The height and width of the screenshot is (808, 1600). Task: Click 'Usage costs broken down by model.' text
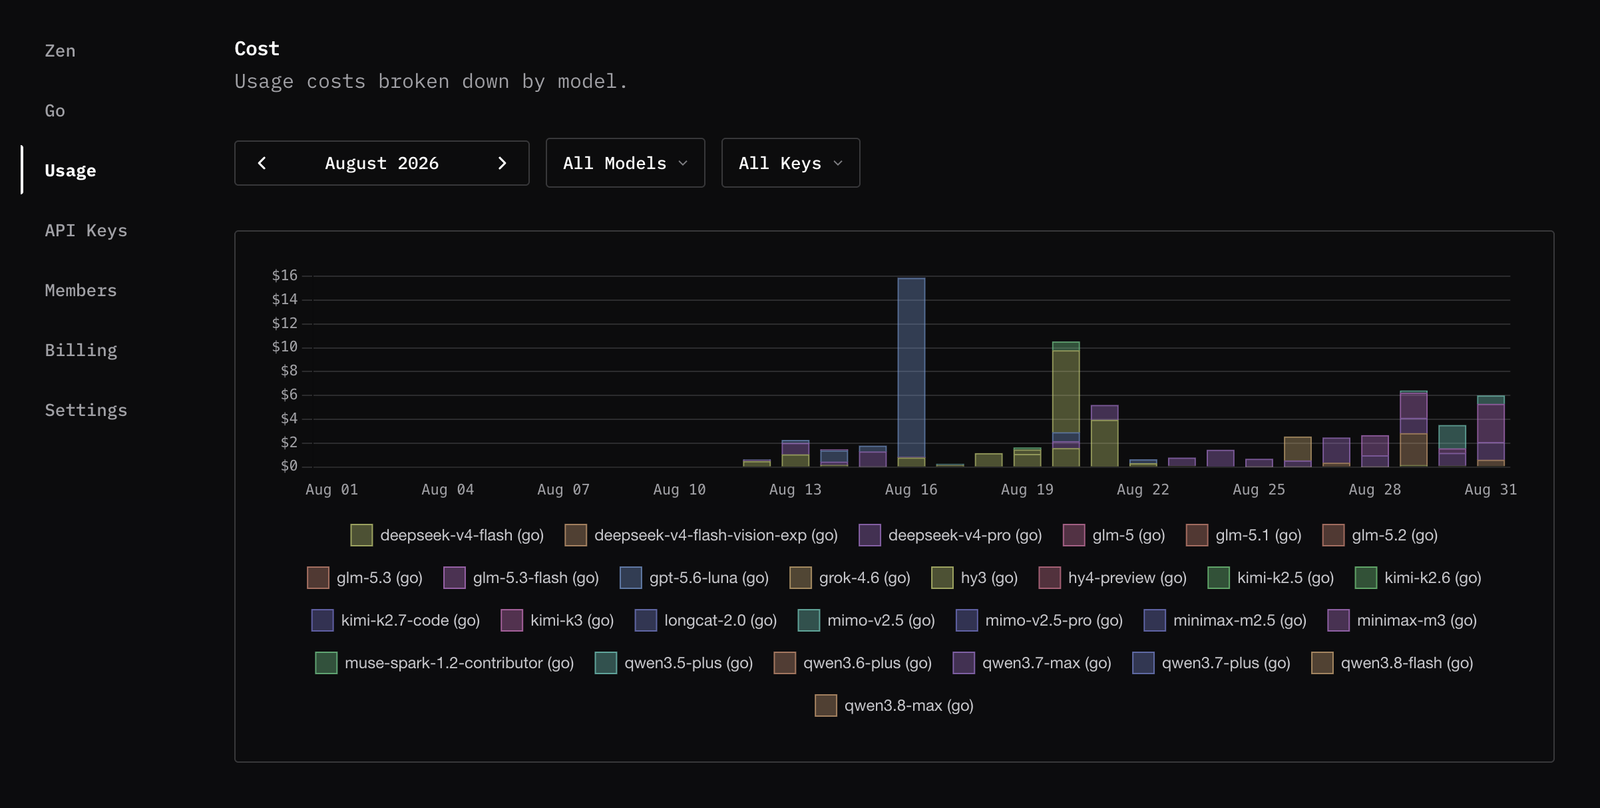point(431,82)
